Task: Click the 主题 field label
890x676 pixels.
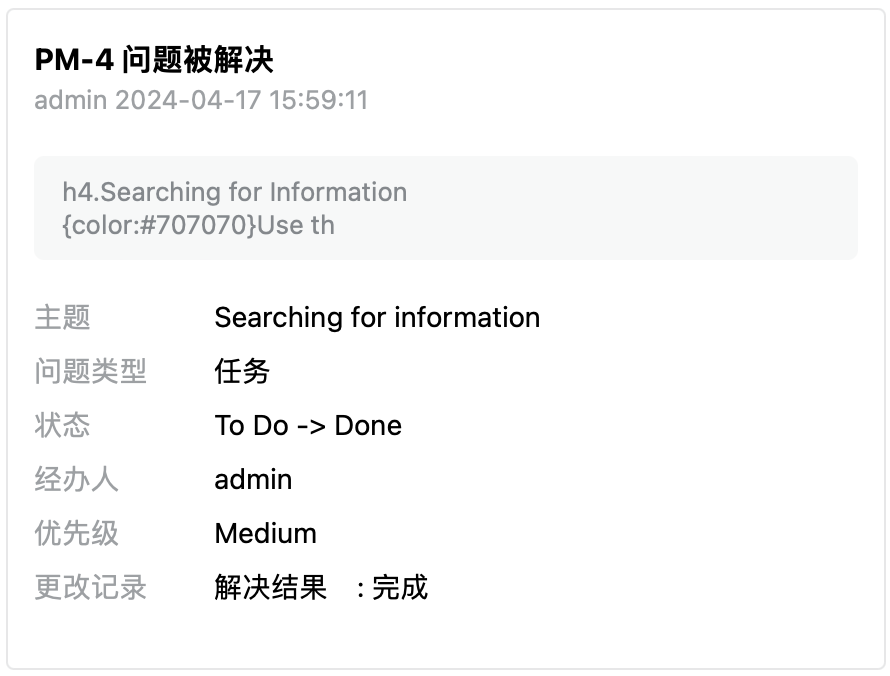Action: coord(62,318)
